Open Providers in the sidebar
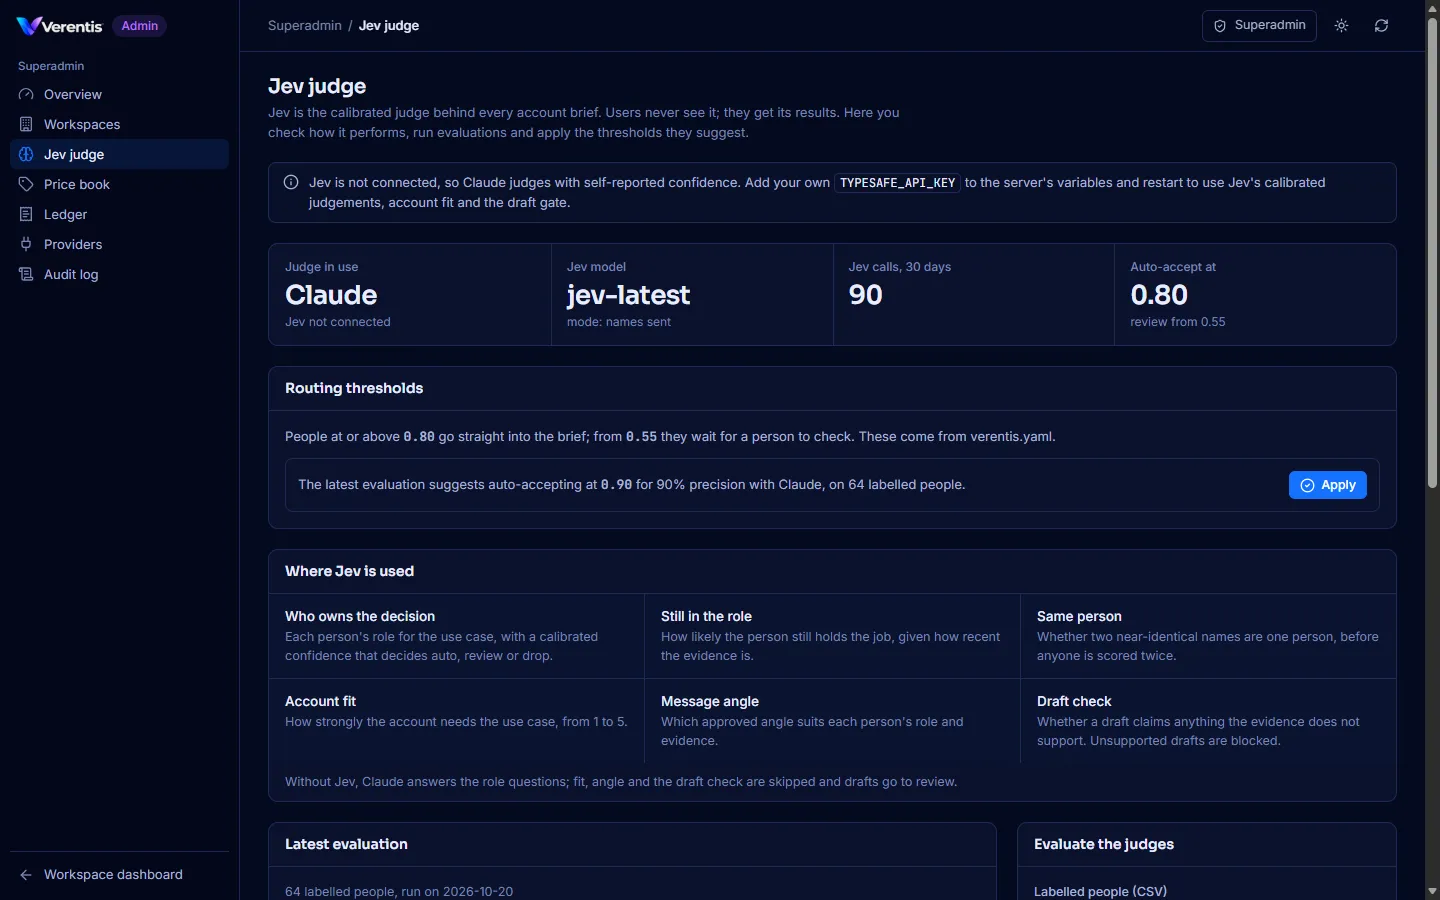 tap(119, 244)
